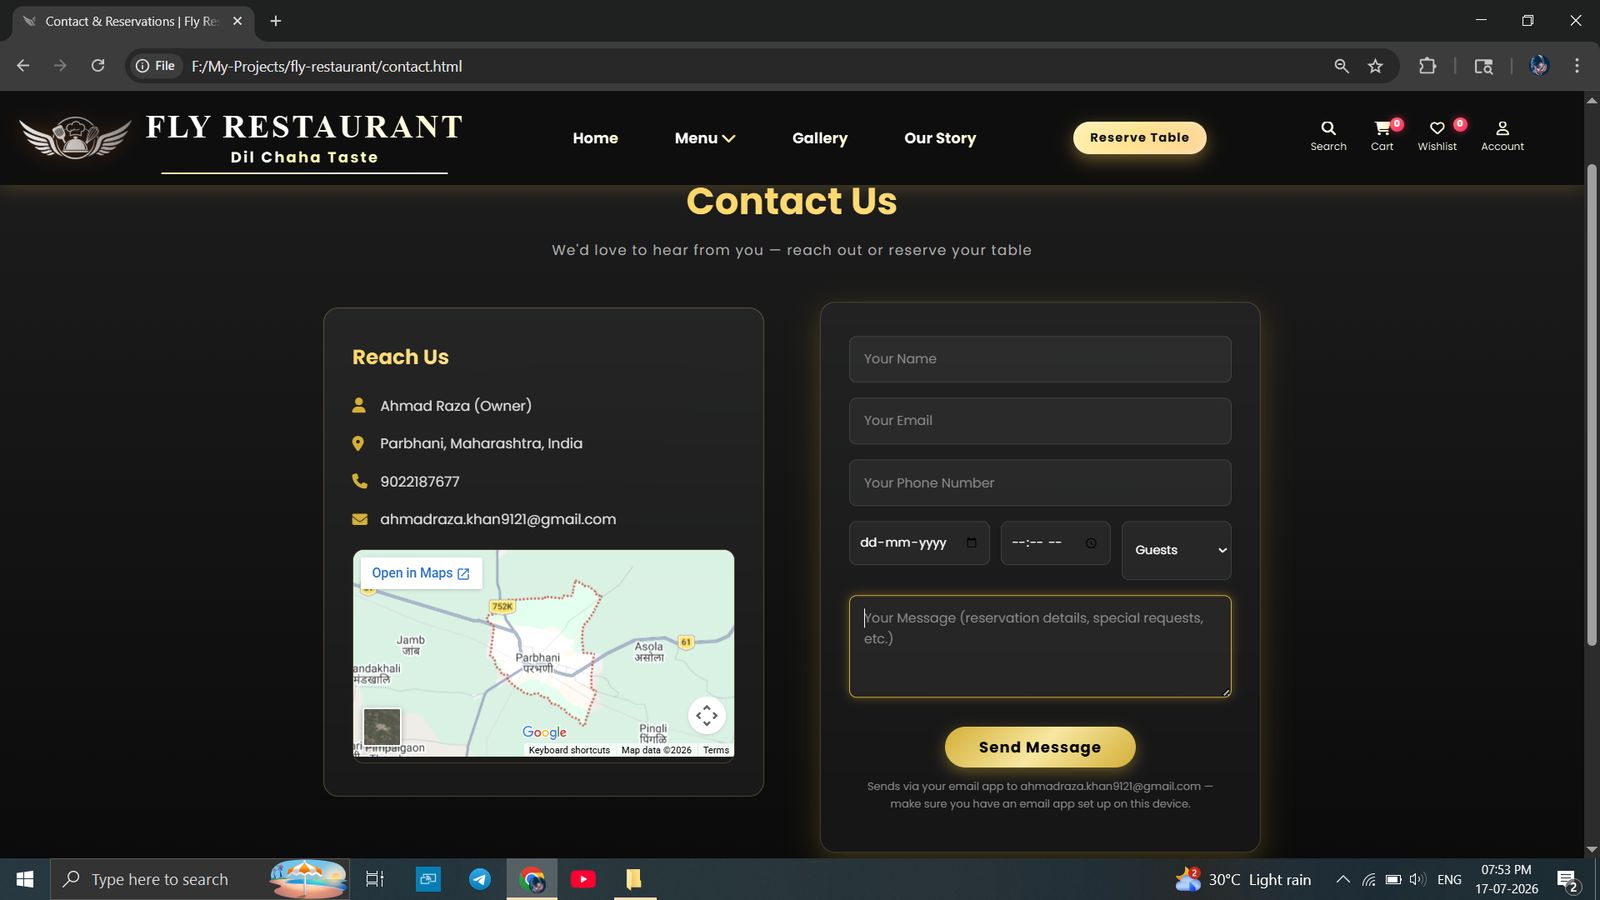The image size is (1600, 900).
Task: Click the Reach Us heading
Action: 400,357
